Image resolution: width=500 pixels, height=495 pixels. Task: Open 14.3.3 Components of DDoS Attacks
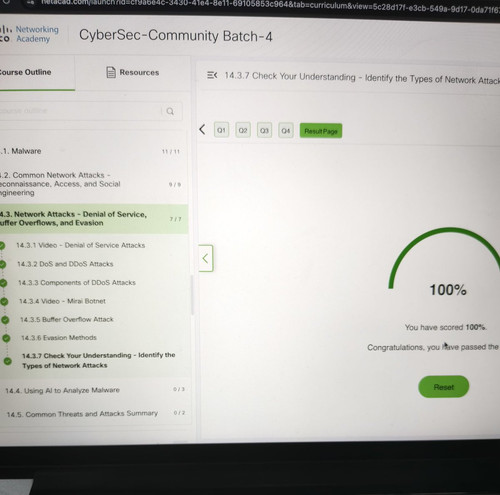(x=77, y=283)
